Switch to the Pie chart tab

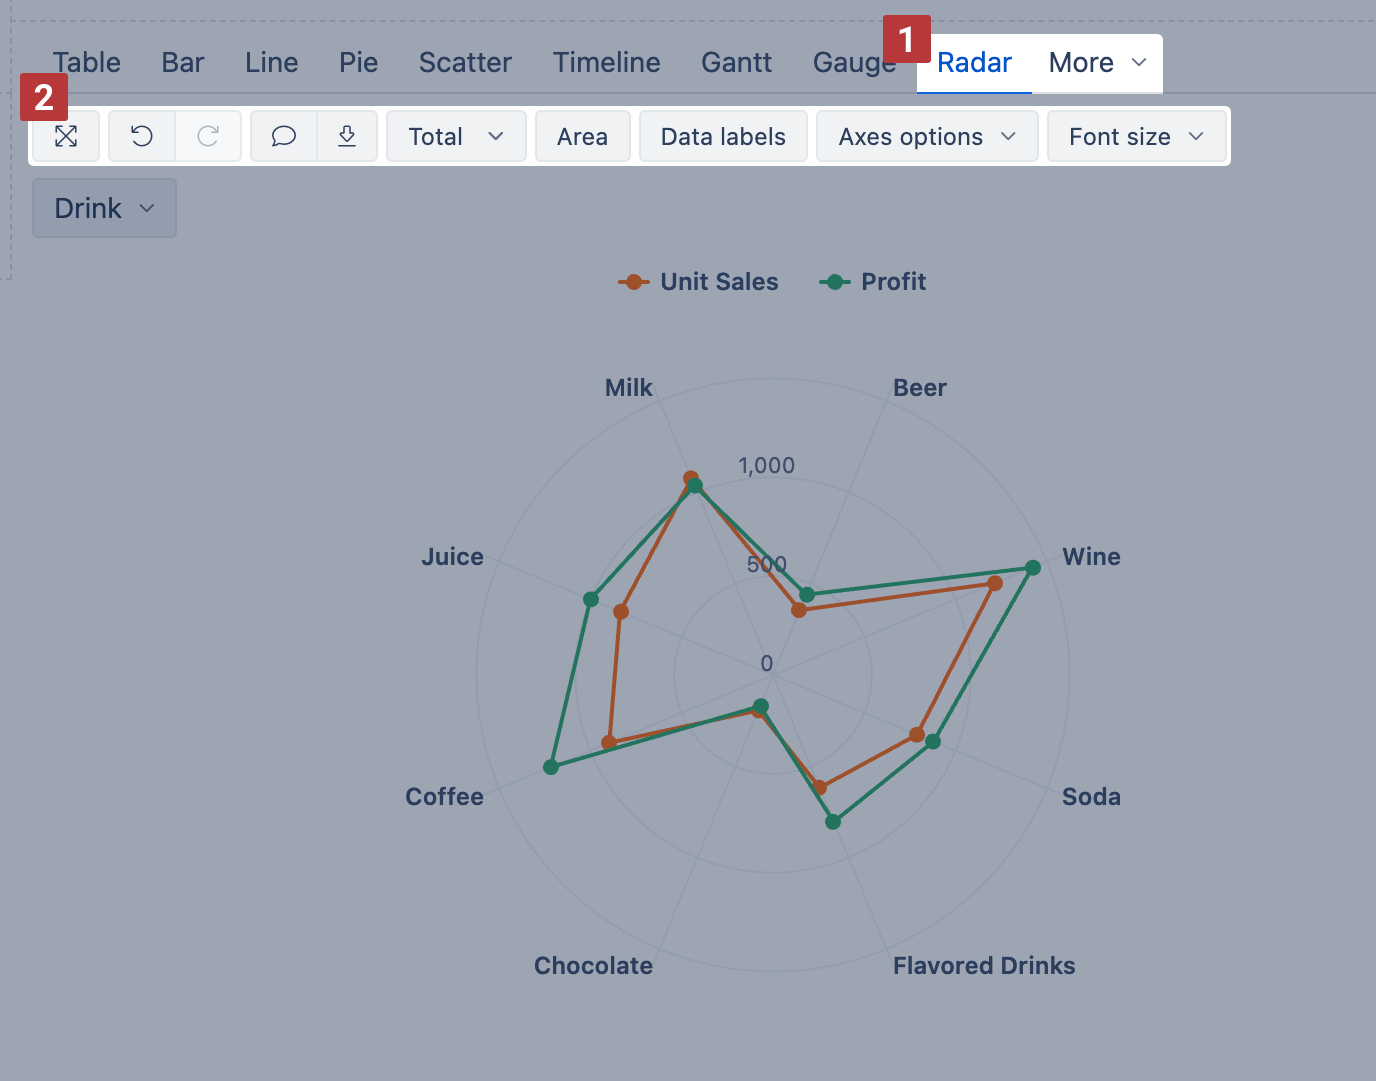coord(358,62)
